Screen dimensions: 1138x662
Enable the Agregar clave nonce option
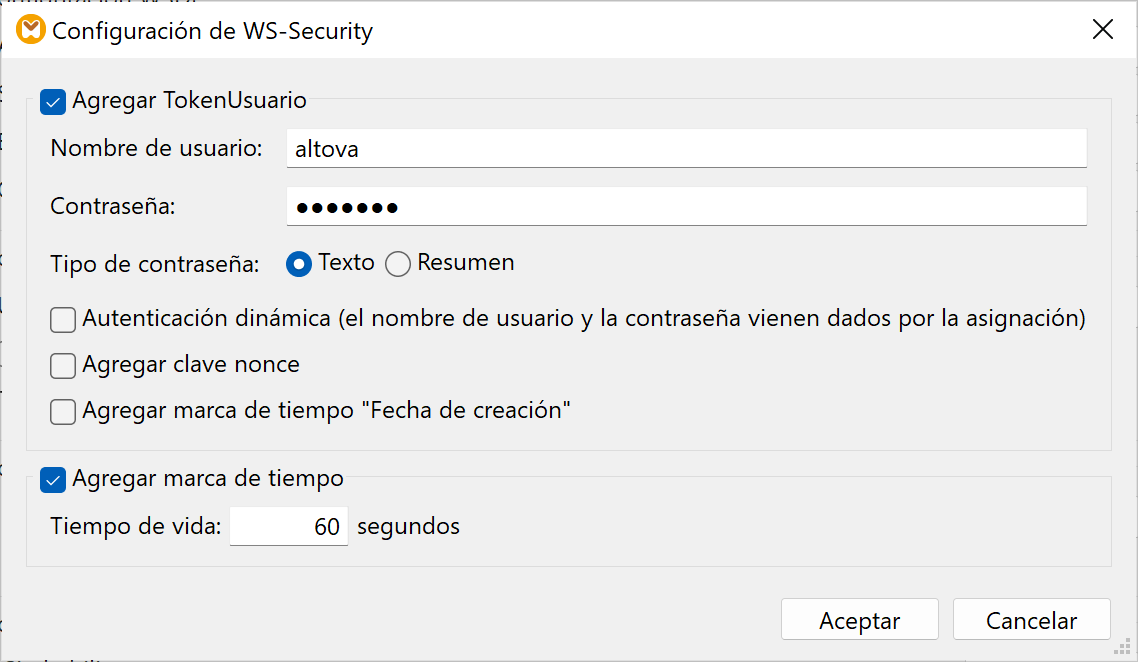62,365
